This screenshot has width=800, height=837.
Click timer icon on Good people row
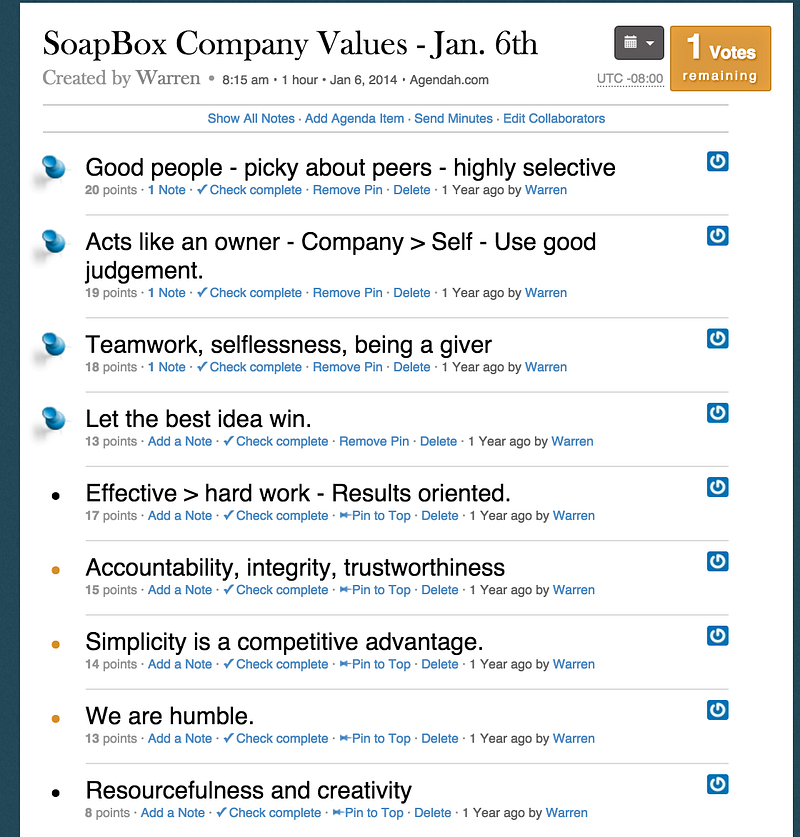pos(717,161)
